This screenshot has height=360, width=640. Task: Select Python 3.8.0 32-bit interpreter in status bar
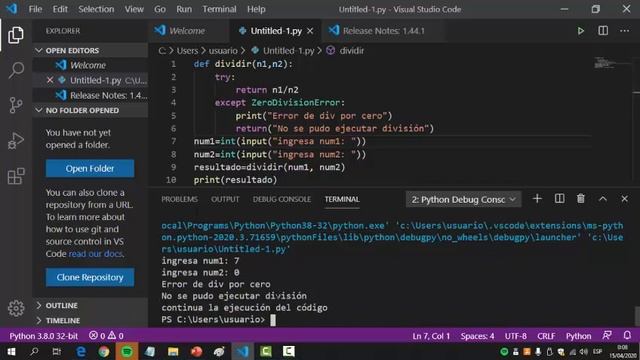(x=43, y=336)
